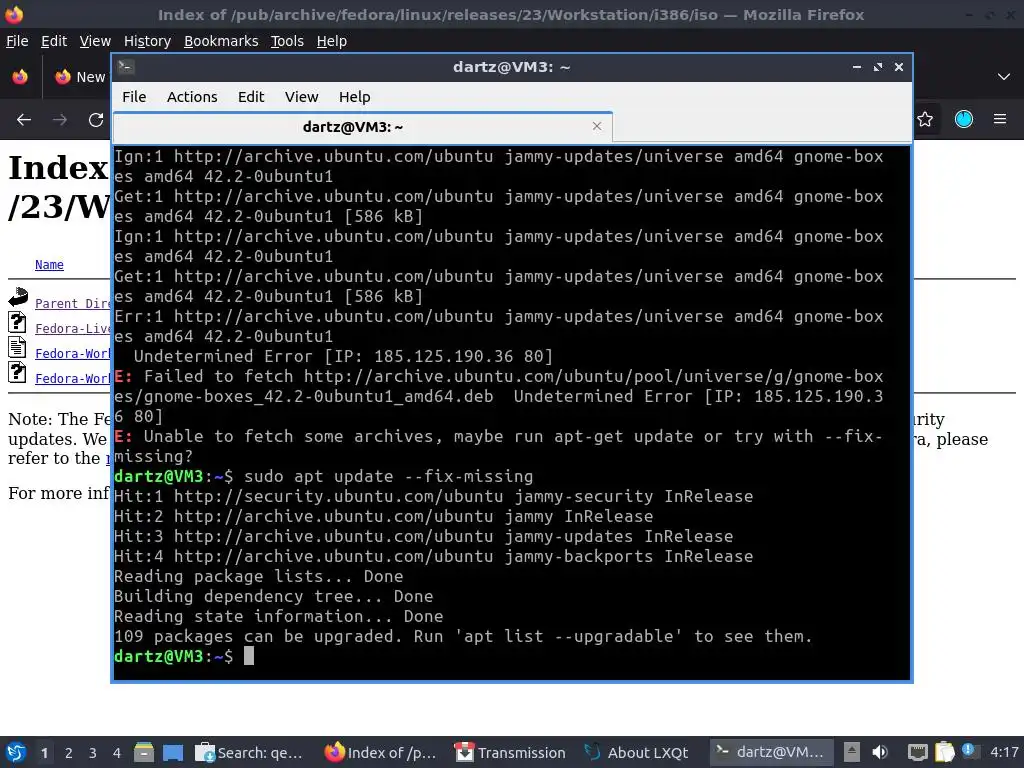
Task: Click the update notification tray icon
Action: [968, 751]
